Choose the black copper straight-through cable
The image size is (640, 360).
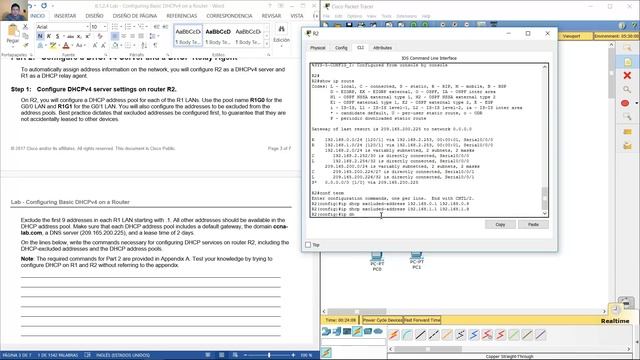pos(420,335)
